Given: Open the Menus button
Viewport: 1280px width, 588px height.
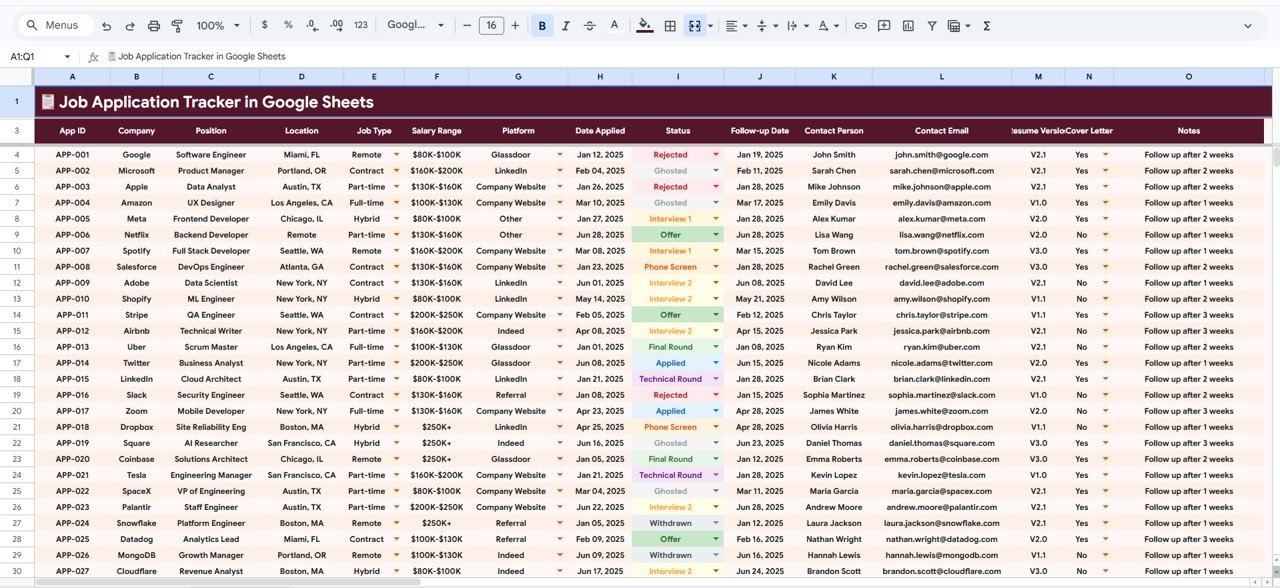Looking at the screenshot, I should pyautogui.click(x=54, y=24).
